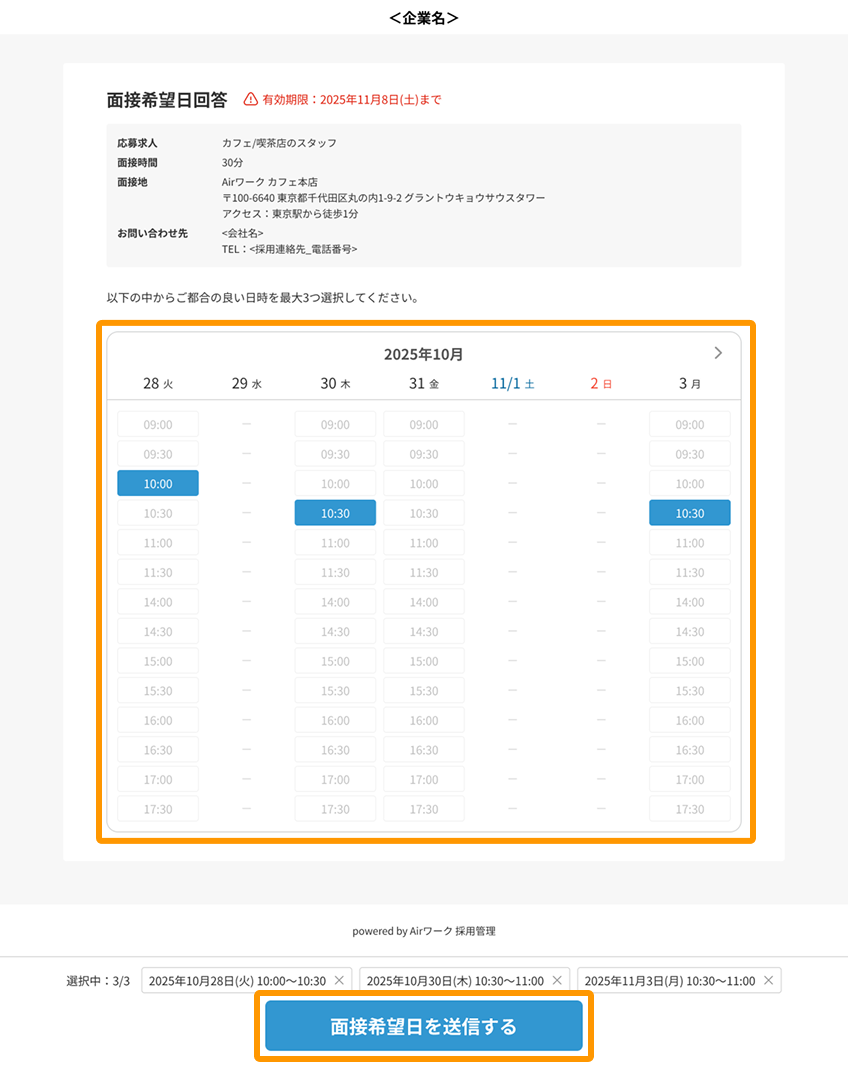Viewport: 848px width, 1066px height.
Task: Click the 面接希望日を送信する button
Action: [424, 1026]
